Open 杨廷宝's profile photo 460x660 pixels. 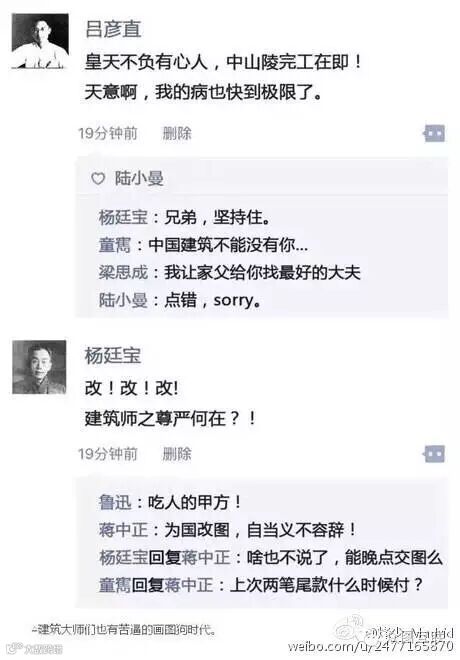coord(39,367)
